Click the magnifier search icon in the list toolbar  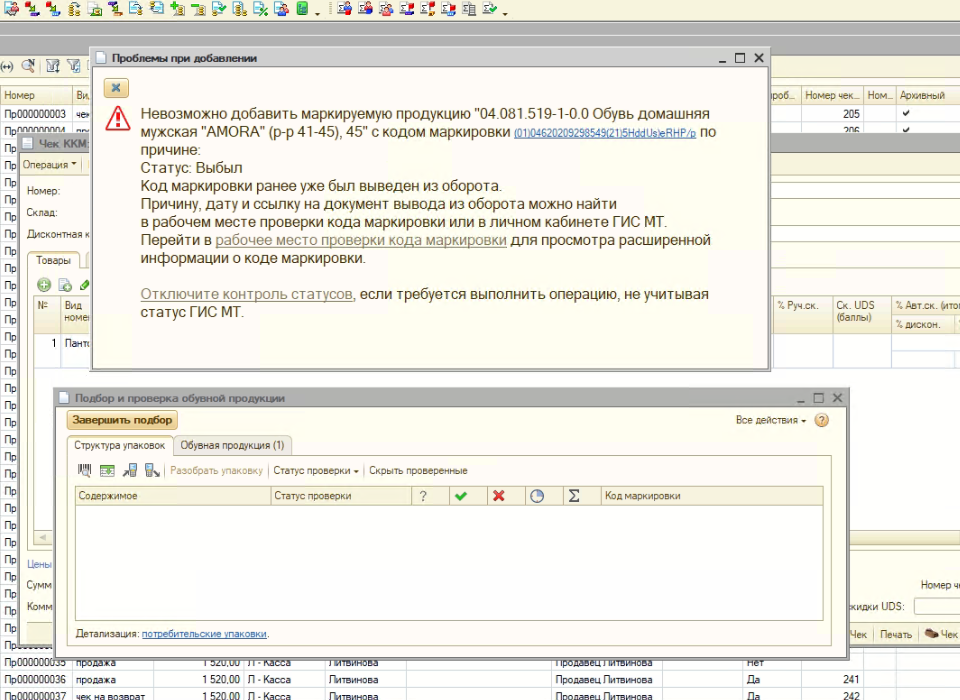(x=28, y=66)
